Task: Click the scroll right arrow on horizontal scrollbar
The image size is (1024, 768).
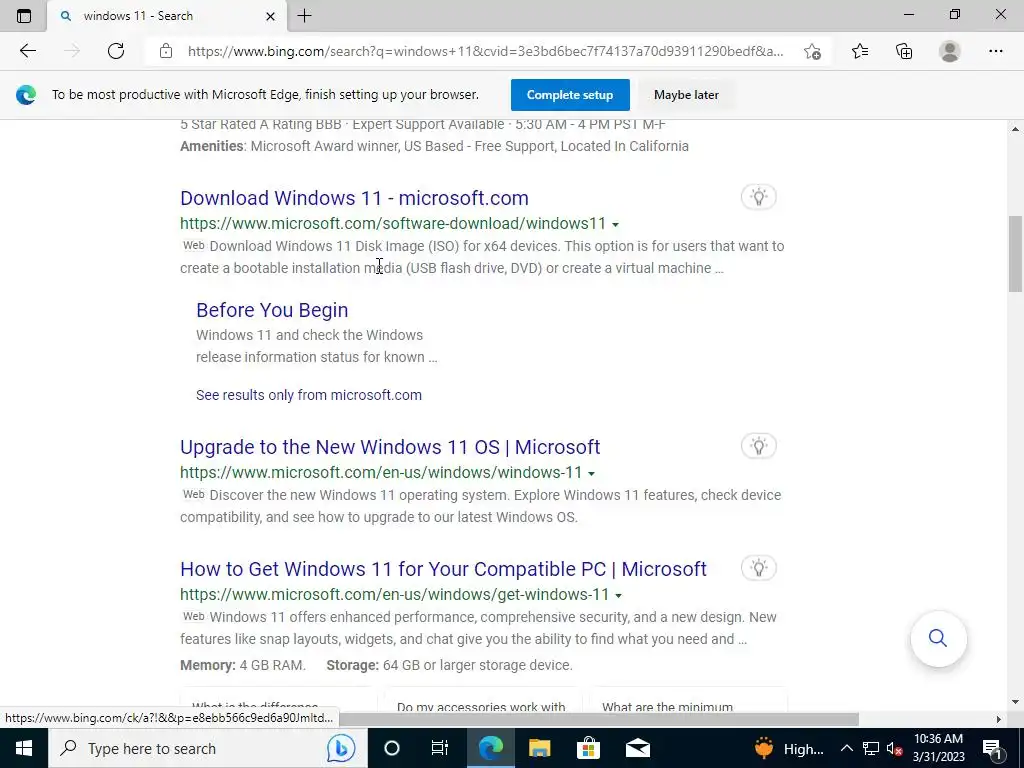Action: pos(999,719)
